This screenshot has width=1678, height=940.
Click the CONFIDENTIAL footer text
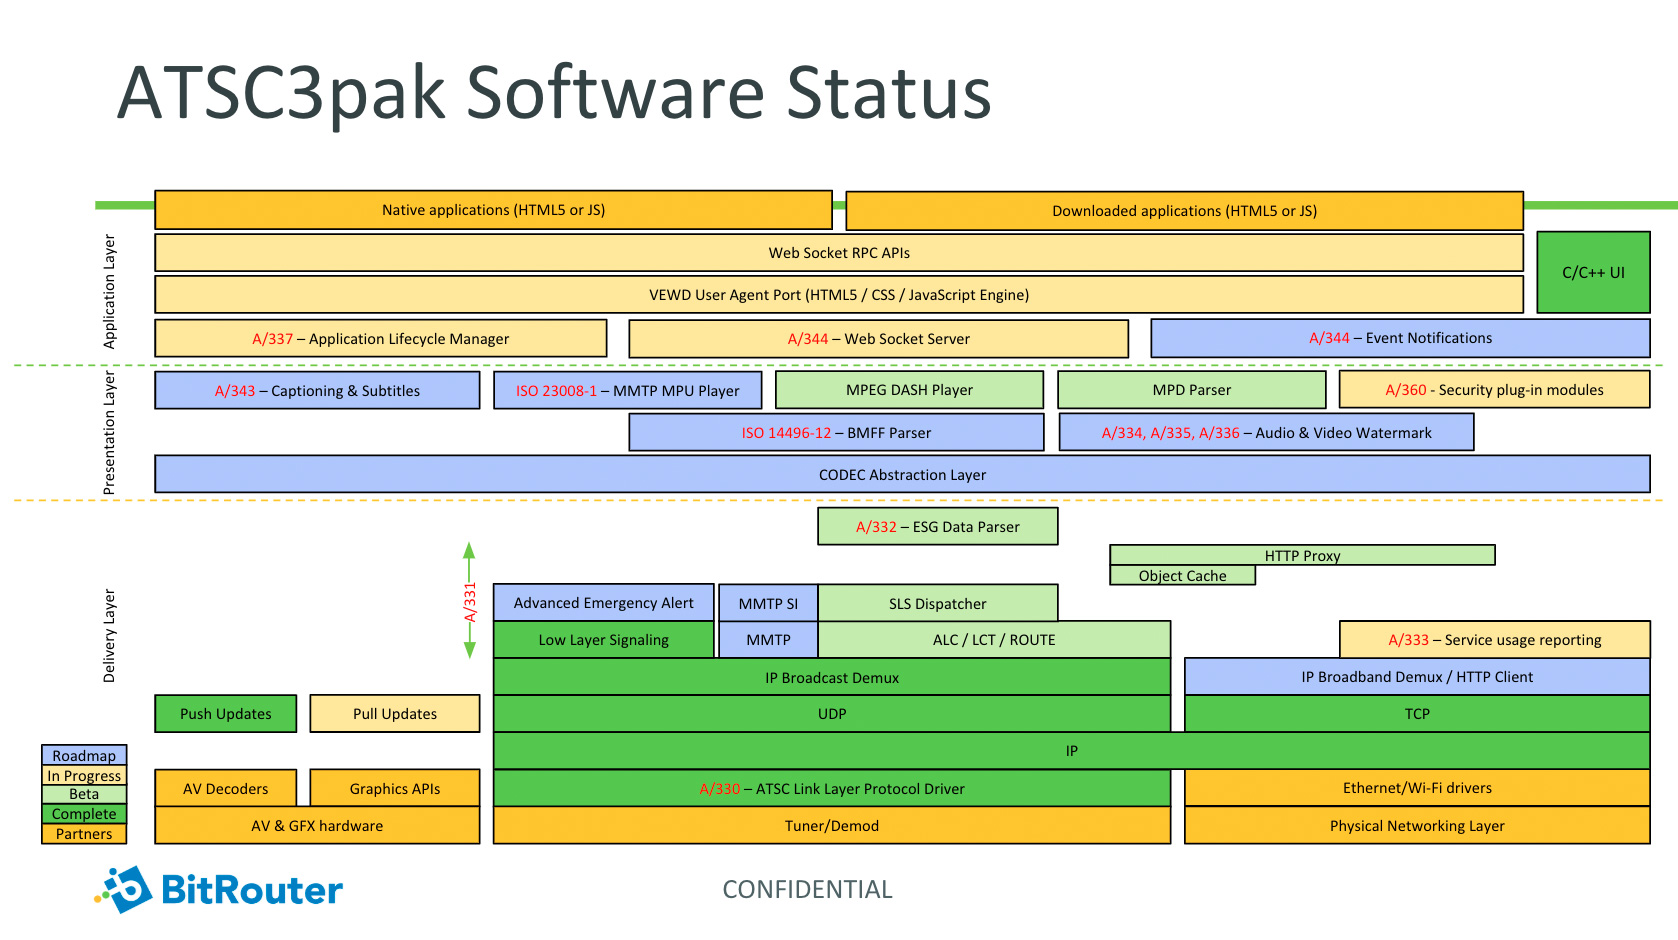click(807, 889)
